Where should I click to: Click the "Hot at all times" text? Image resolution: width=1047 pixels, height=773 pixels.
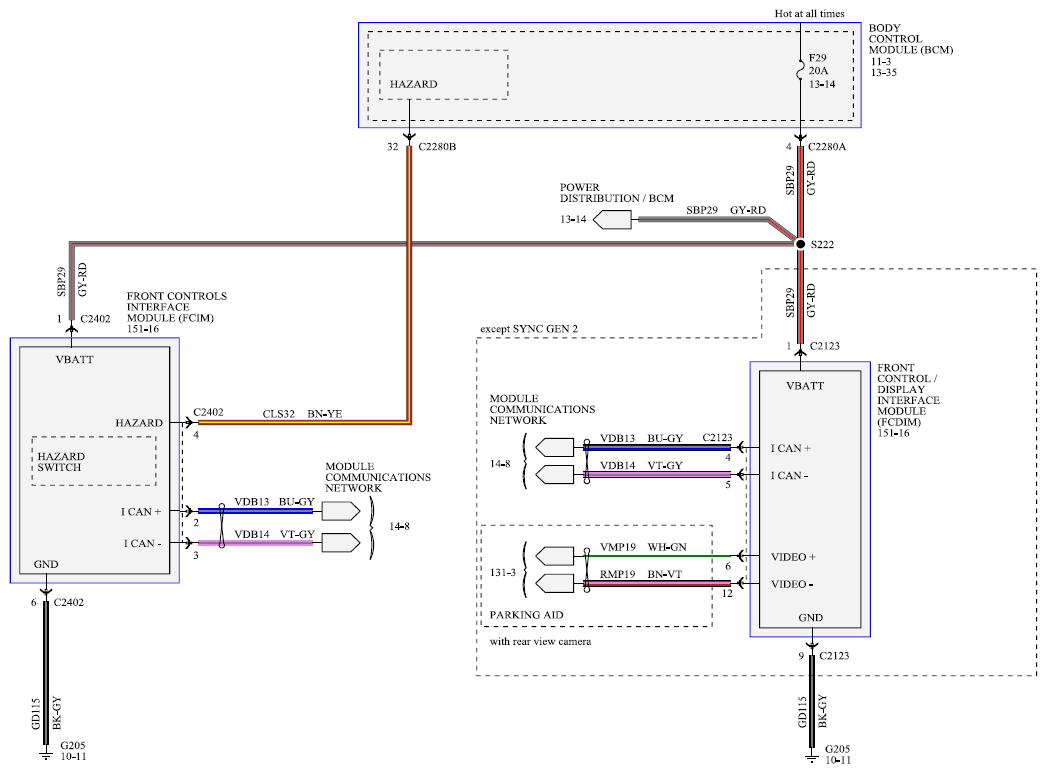click(x=809, y=13)
